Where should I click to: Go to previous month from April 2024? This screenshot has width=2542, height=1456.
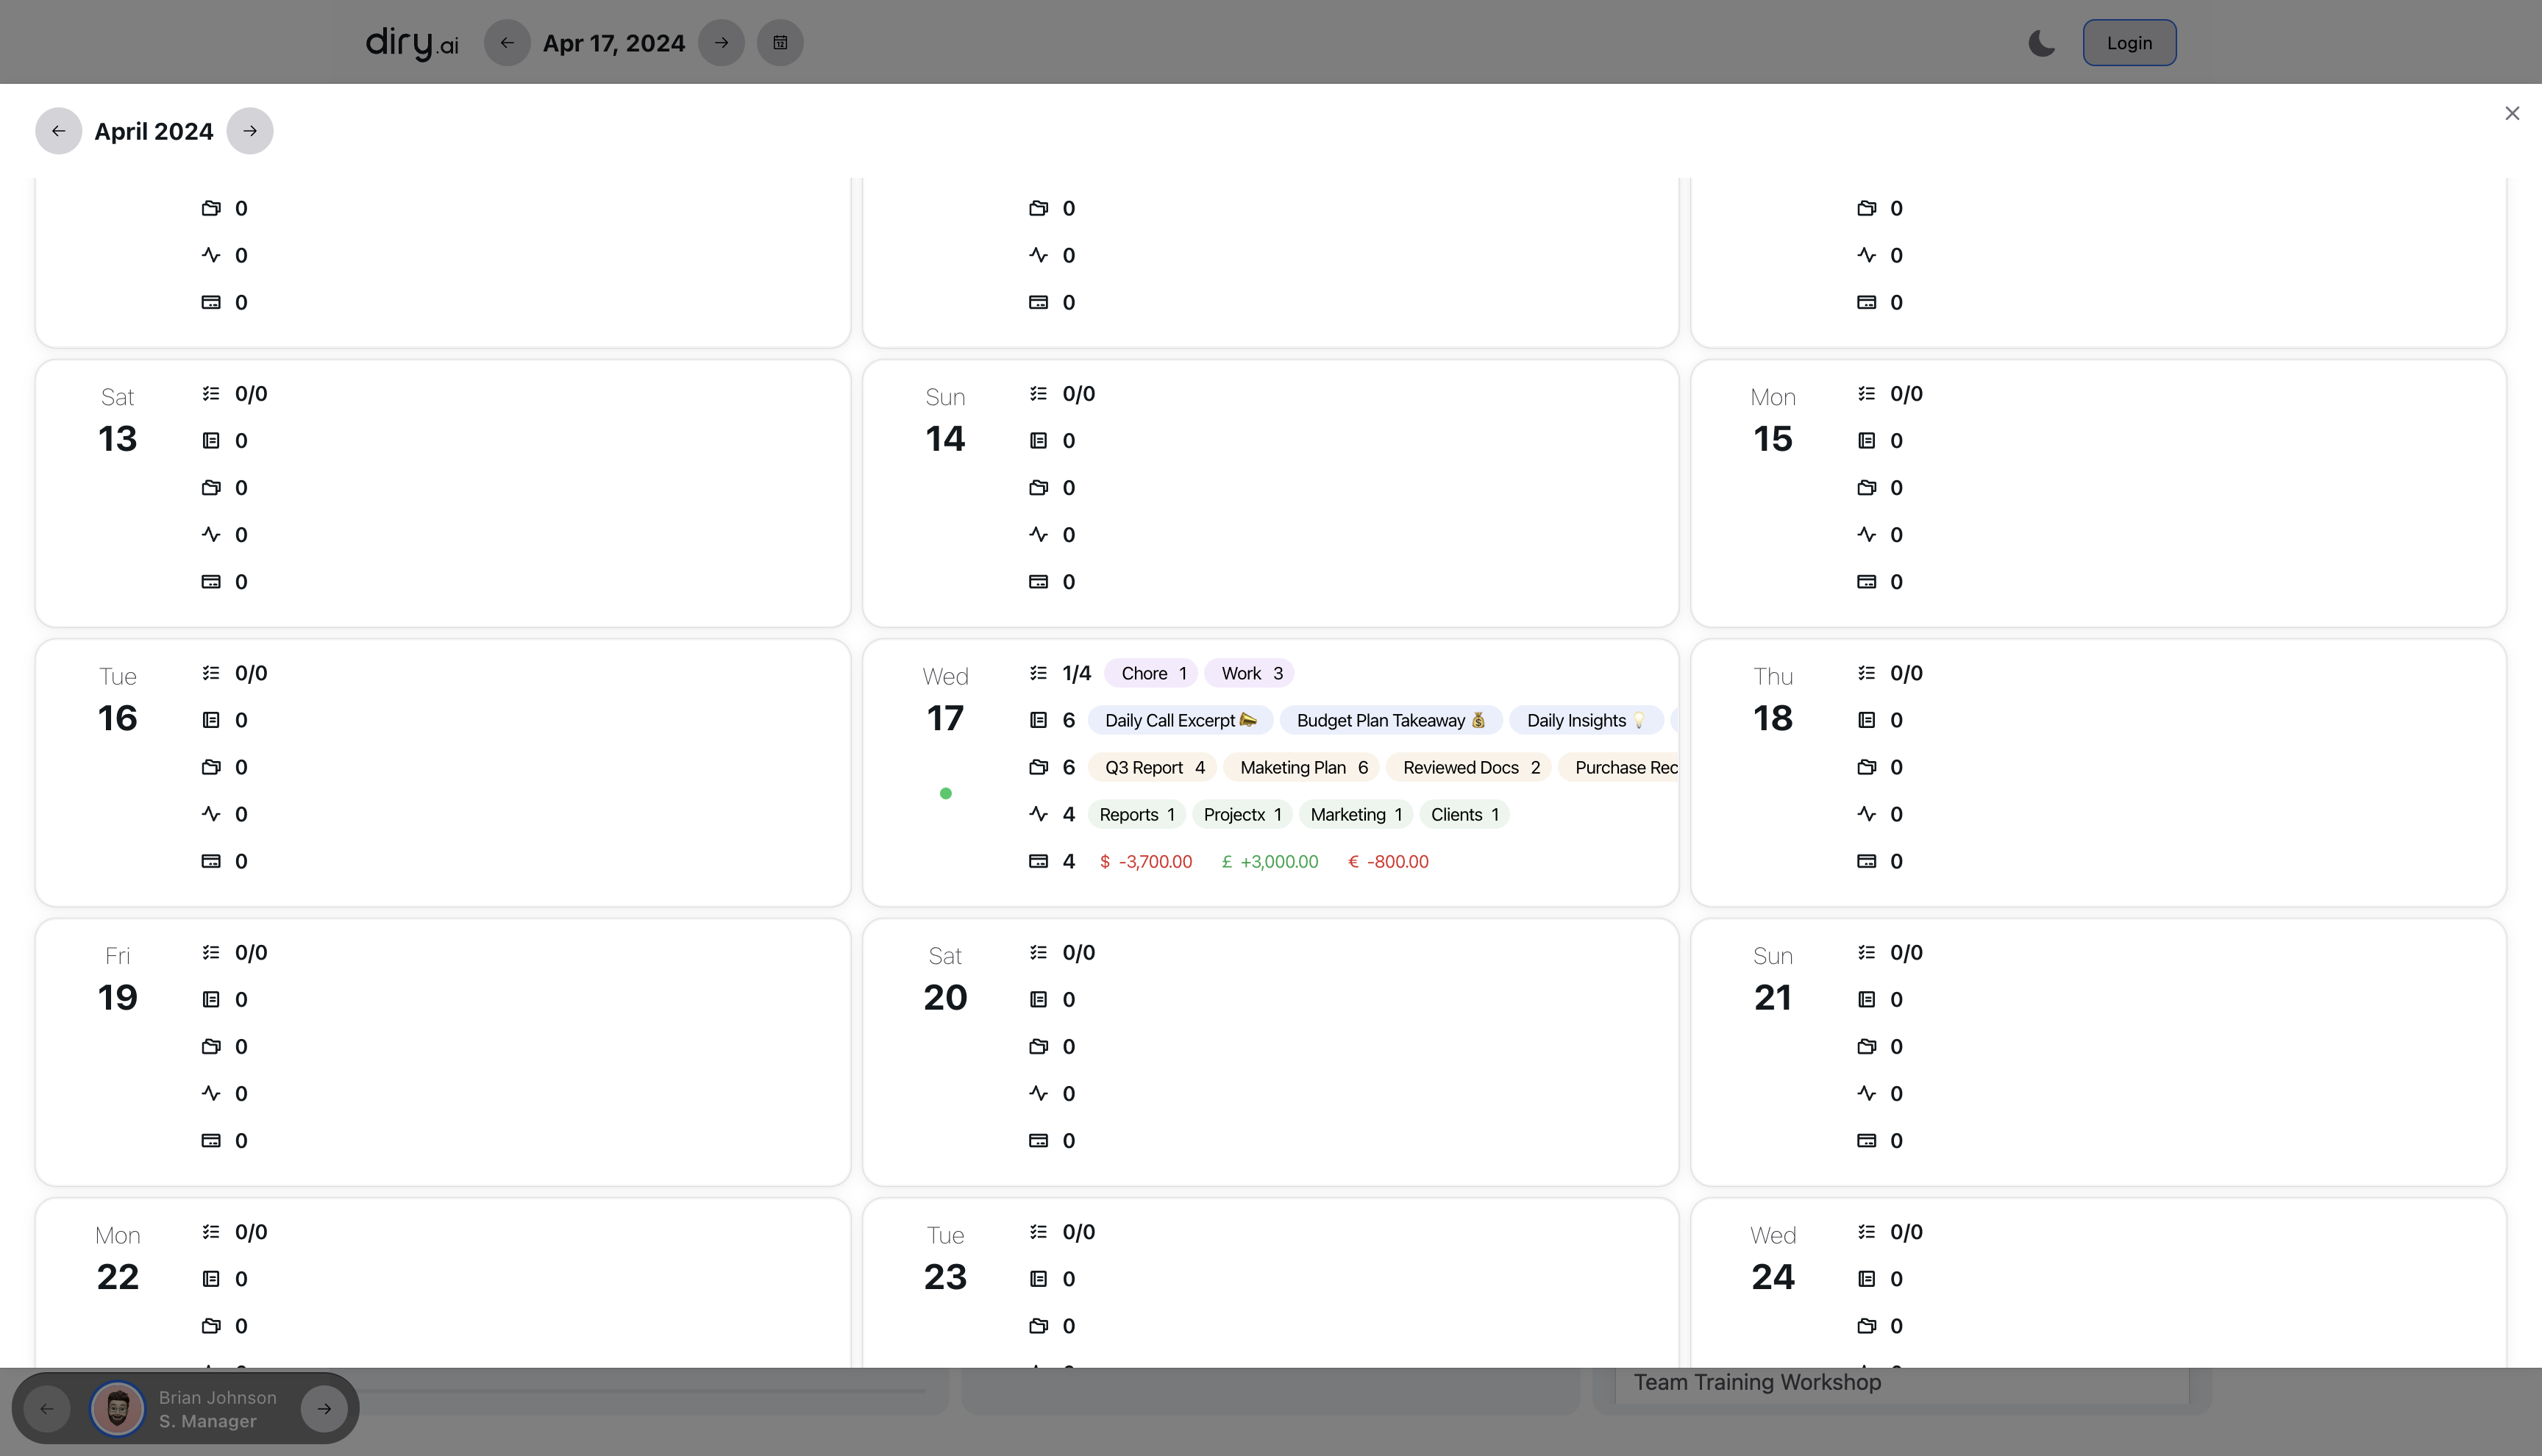pyautogui.click(x=58, y=131)
